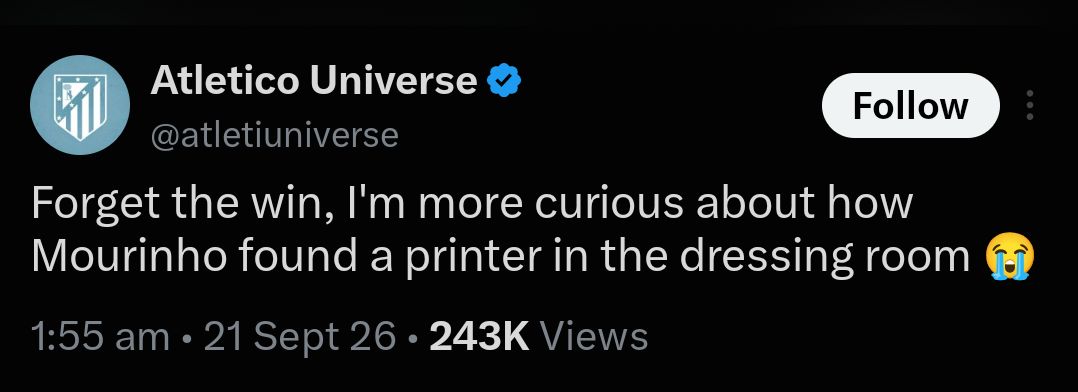
Task: Open the Atletico Universe profile avatar
Action: click(x=80, y=105)
